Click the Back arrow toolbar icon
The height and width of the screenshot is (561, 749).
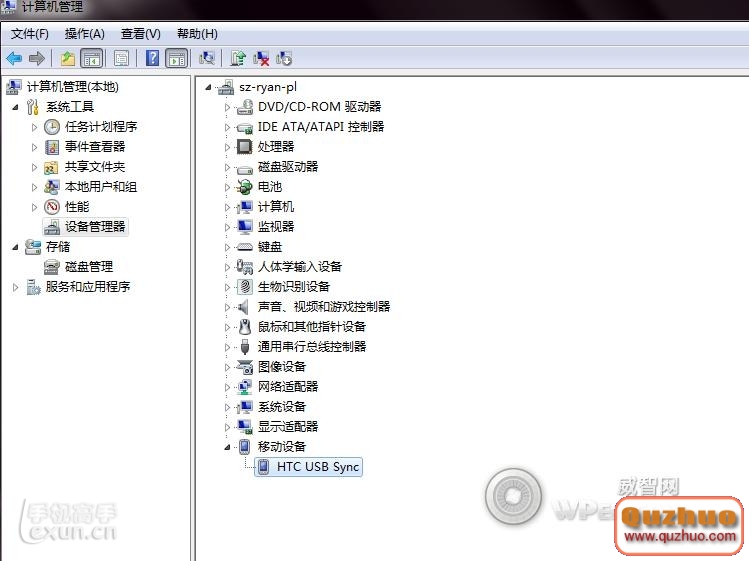14,58
